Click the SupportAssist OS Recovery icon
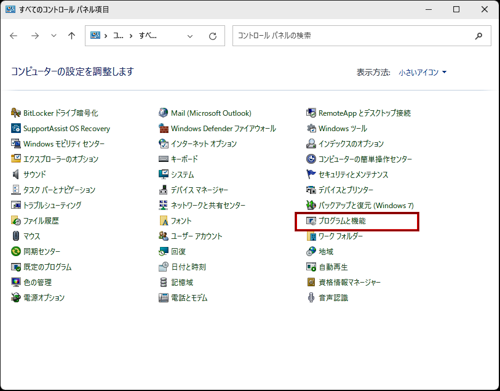Image resolution: width=500 pixels, height=391 pixels. click(16, 128)
